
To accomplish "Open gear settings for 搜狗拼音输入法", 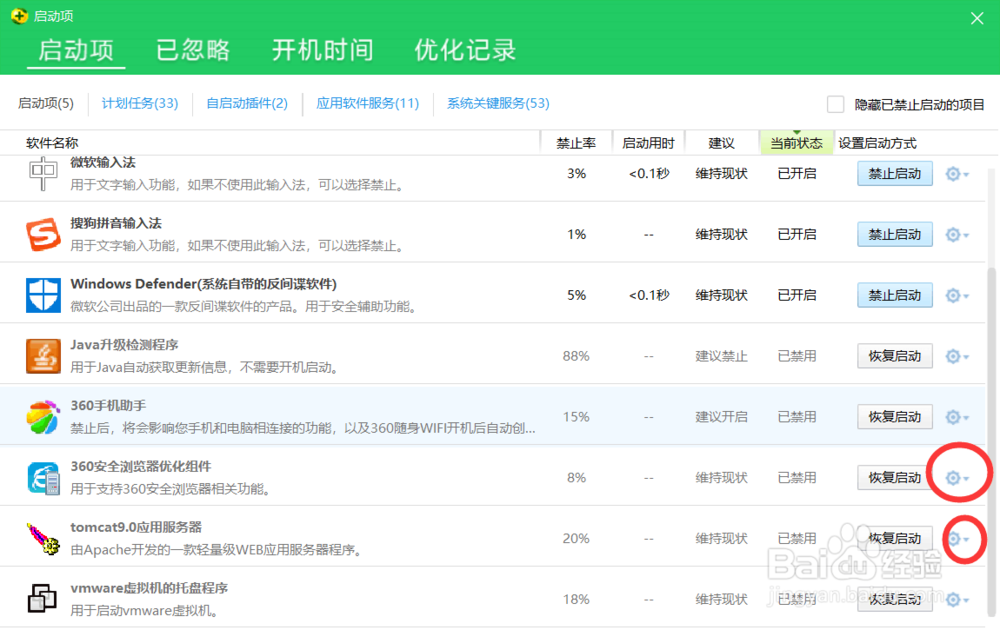I will 957,235.
